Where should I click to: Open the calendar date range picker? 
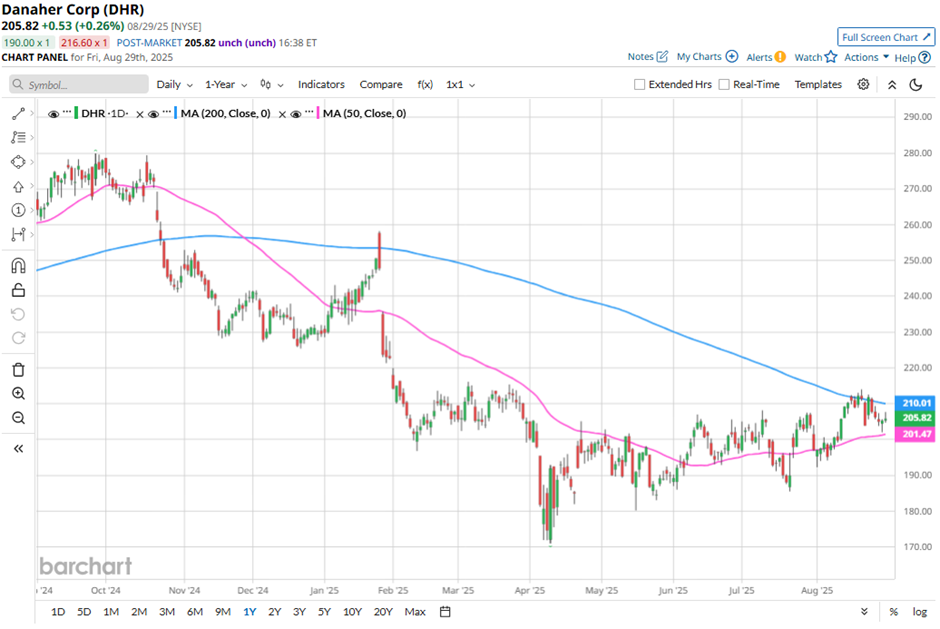[x=445, y=612]
